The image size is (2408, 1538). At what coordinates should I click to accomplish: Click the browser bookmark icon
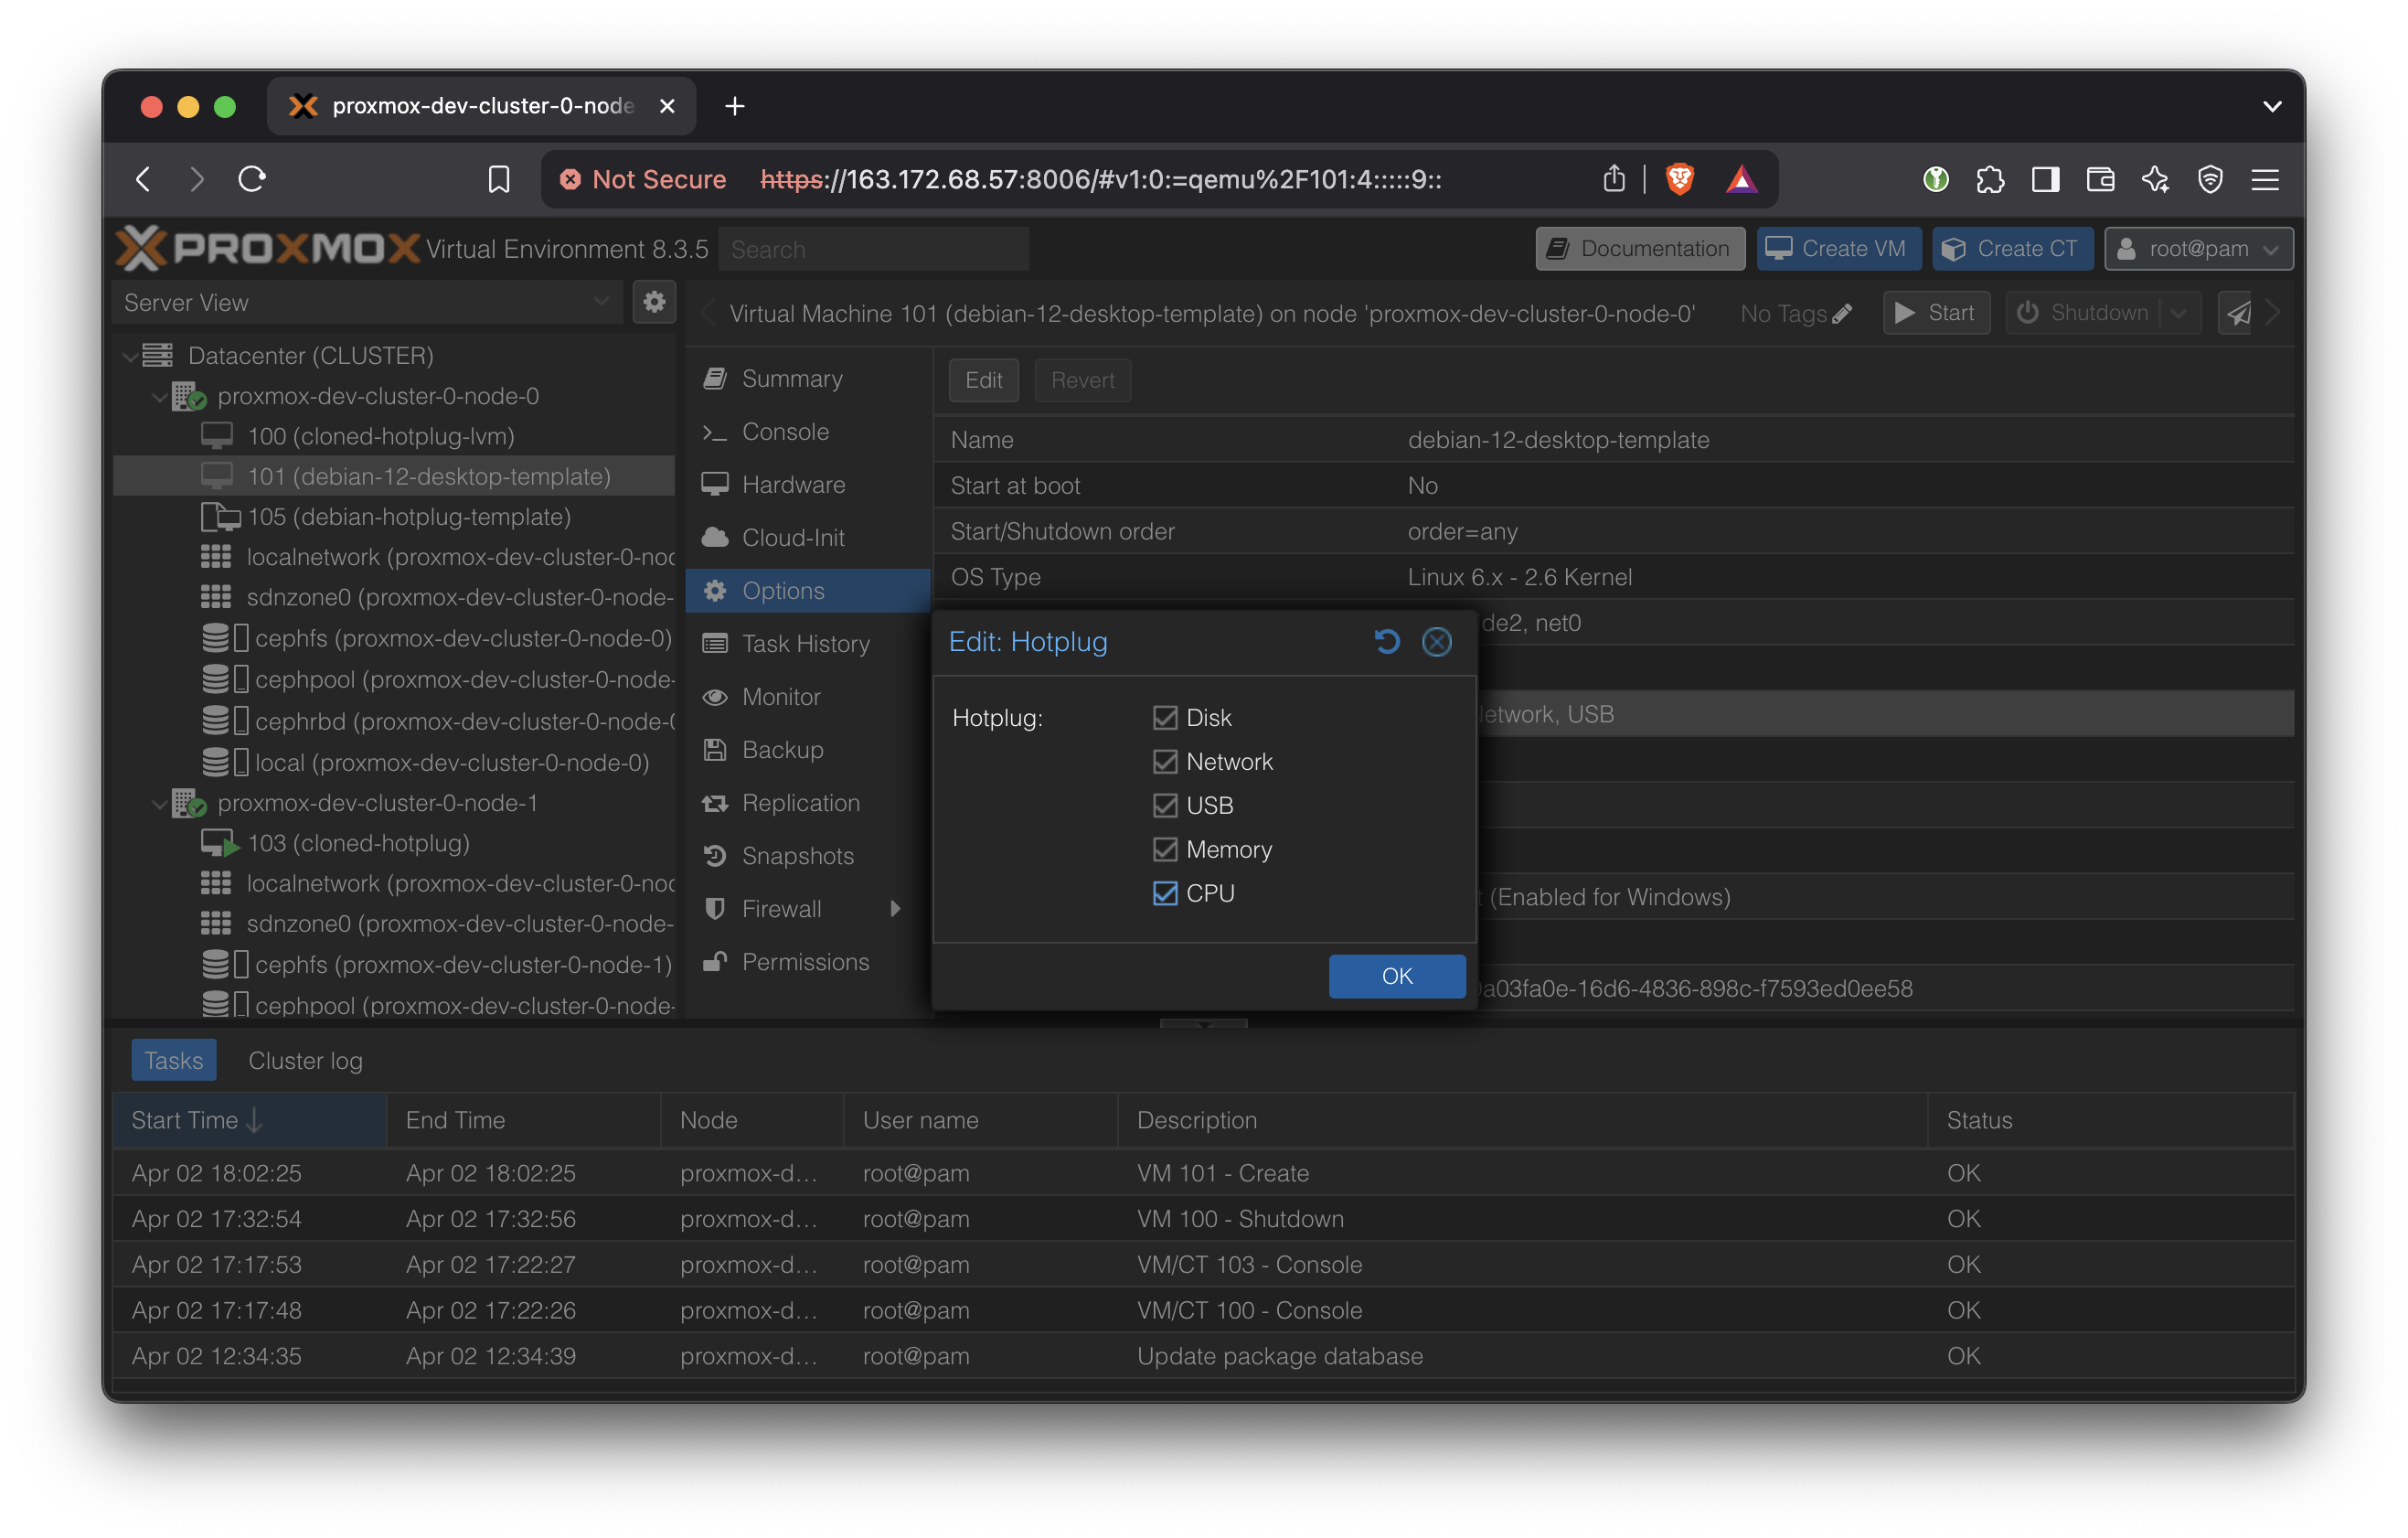tap(498, 179)
